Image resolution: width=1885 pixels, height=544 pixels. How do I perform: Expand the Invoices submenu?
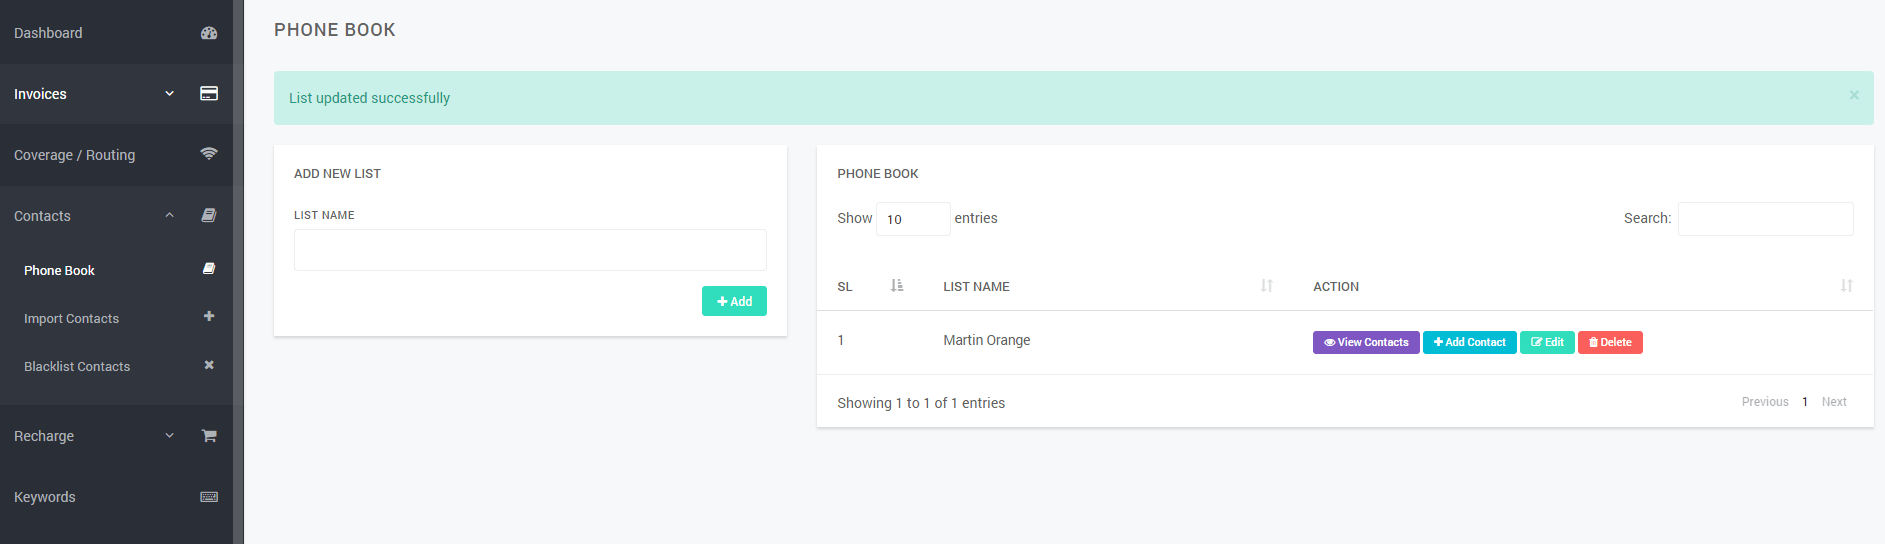click(x=169, y=94)
